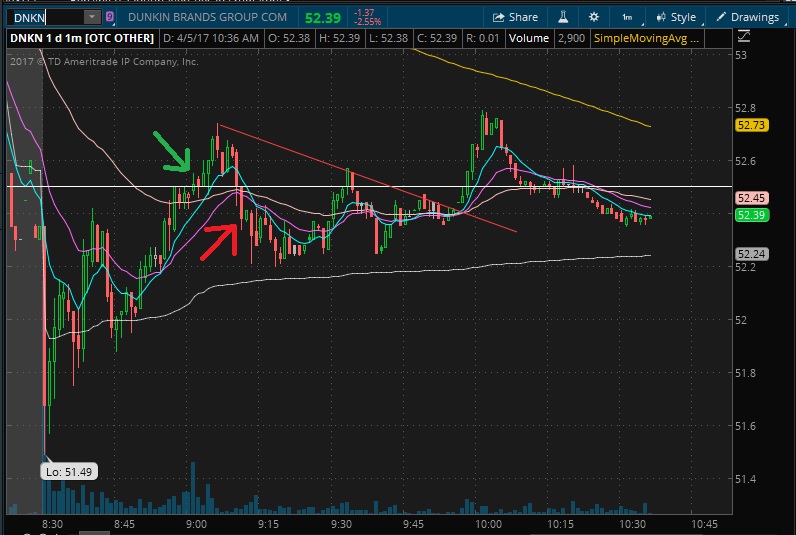This screenshot has height=535, width=796.
Task: Click the Share button
Action: (515, 17)
